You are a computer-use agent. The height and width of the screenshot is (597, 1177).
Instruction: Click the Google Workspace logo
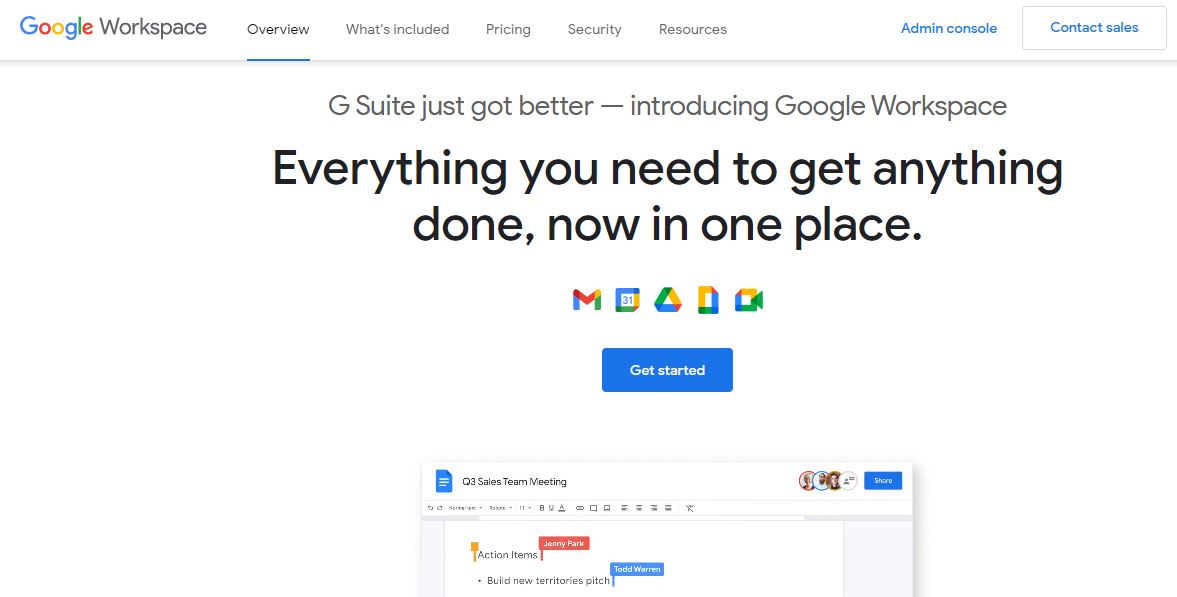click(113, 28)
